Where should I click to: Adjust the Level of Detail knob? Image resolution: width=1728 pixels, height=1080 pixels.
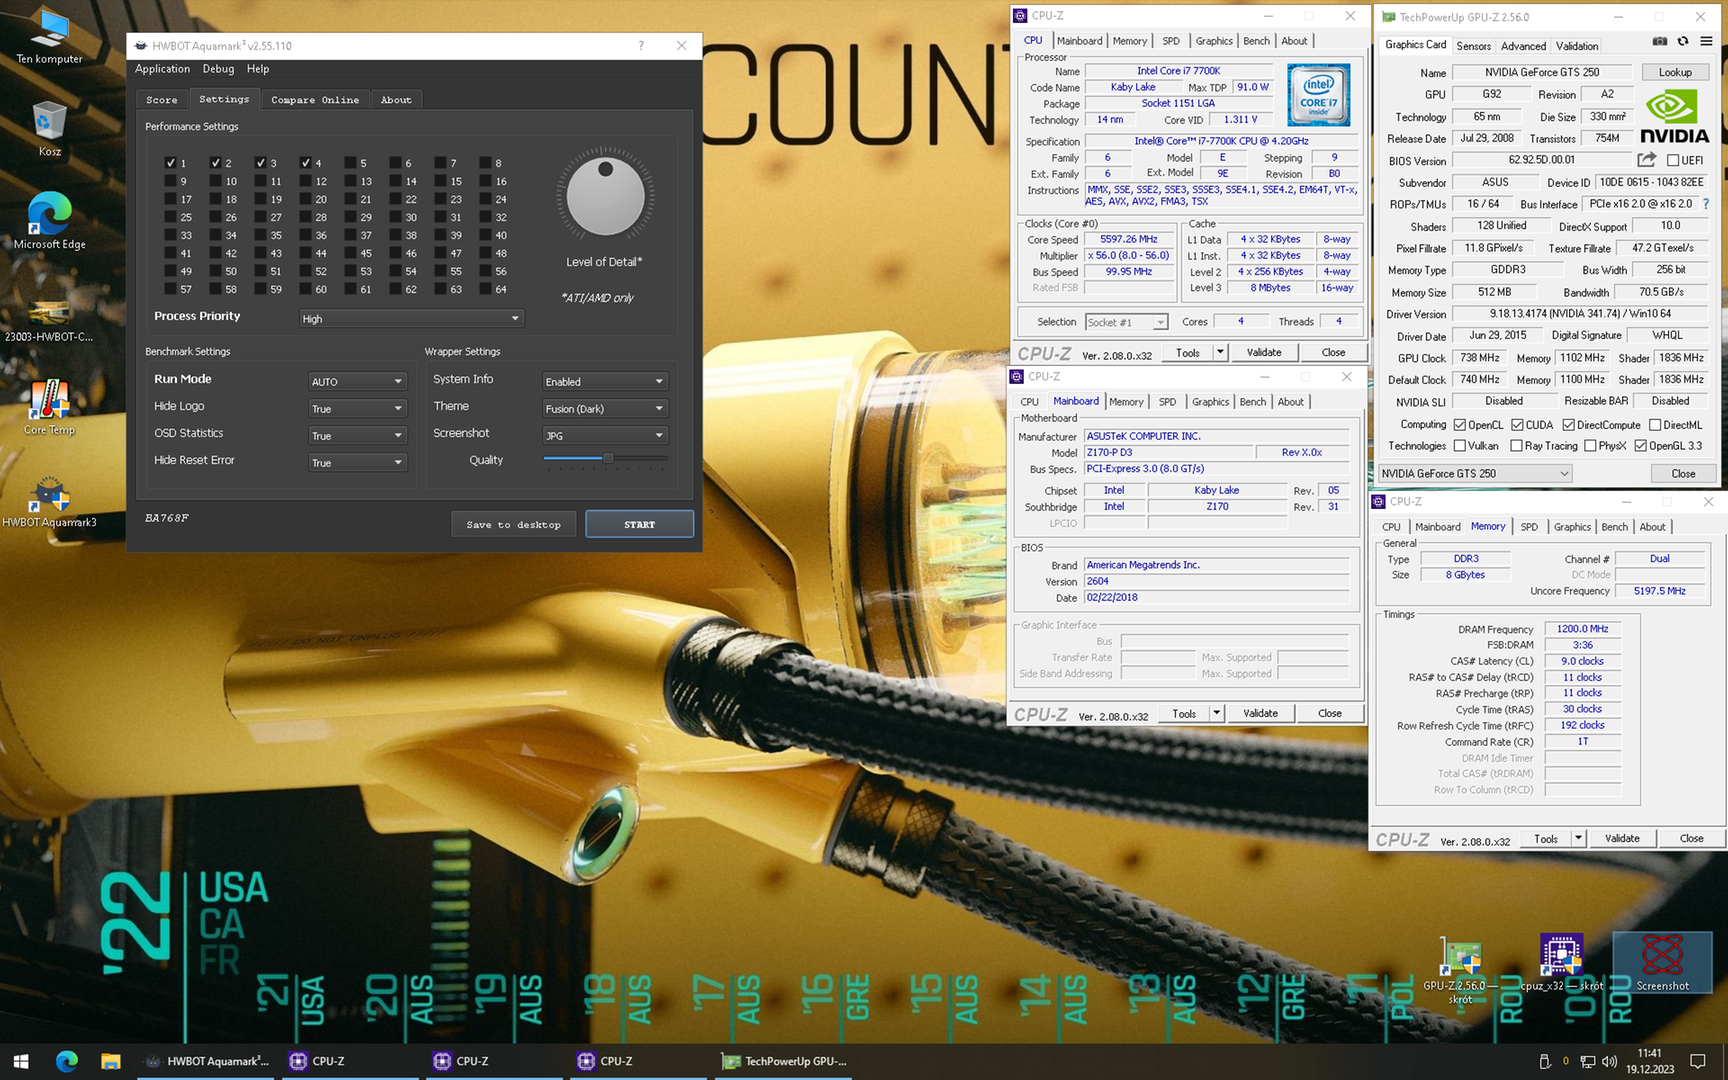coord(605,197)
